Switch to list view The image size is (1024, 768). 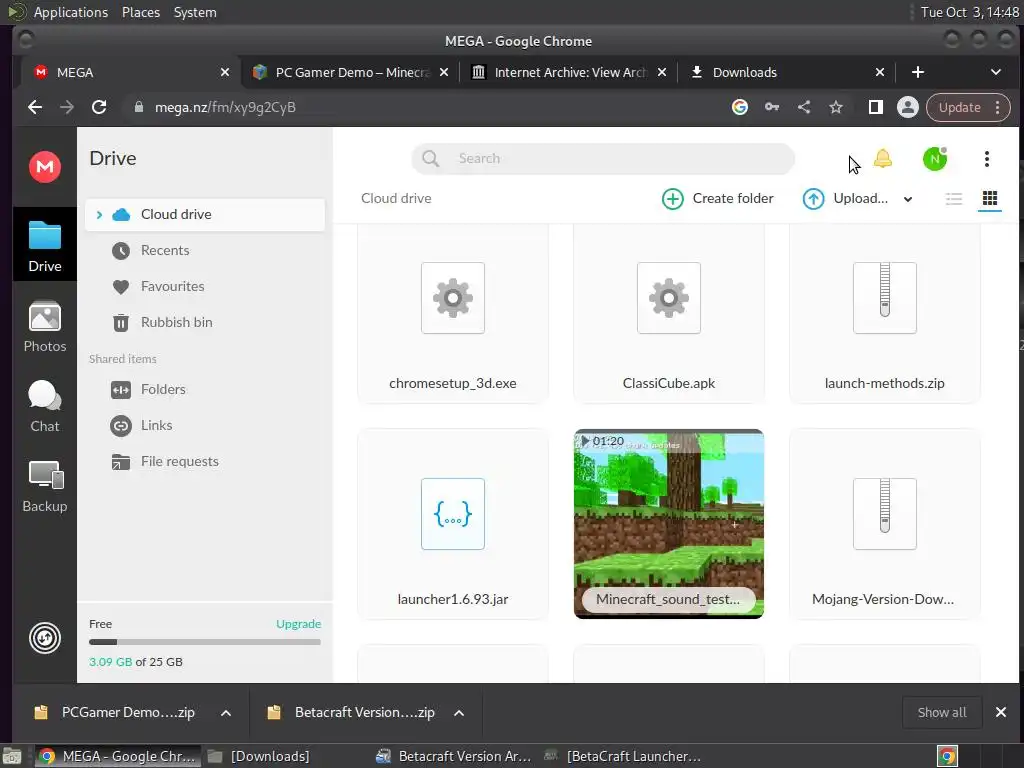953,199
